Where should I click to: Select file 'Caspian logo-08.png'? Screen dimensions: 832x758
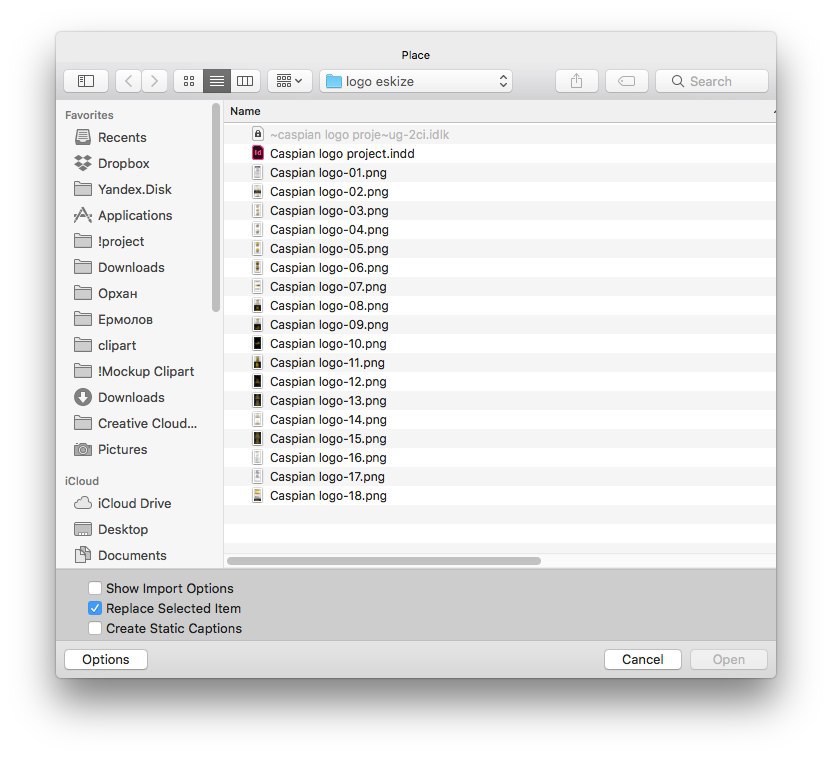[499, 306]
